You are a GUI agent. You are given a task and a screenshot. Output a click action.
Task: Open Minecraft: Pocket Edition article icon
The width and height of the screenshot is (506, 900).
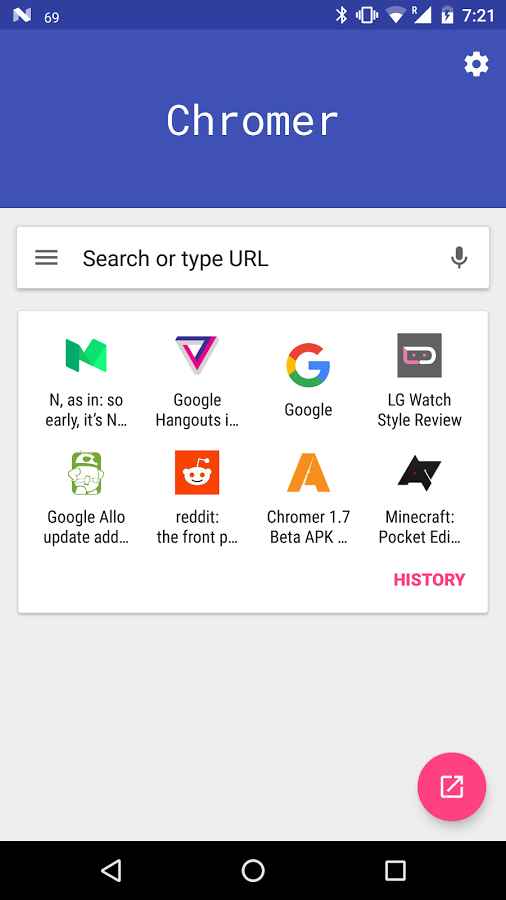(419, 473)
